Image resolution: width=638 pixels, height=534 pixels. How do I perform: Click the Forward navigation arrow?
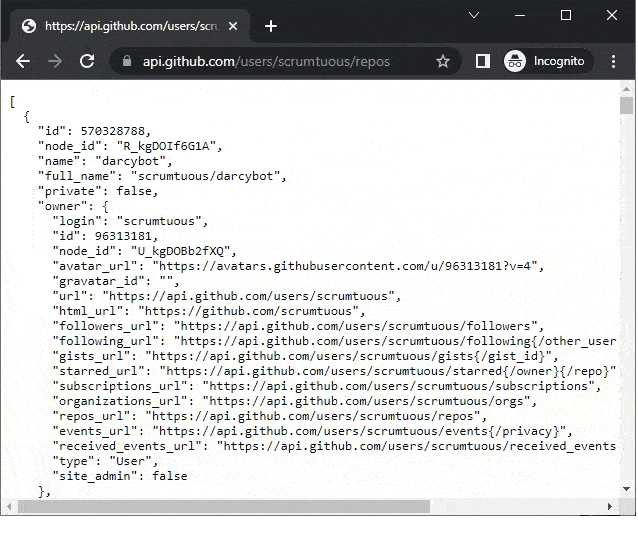pyautogui.click(x=55, y=61)
